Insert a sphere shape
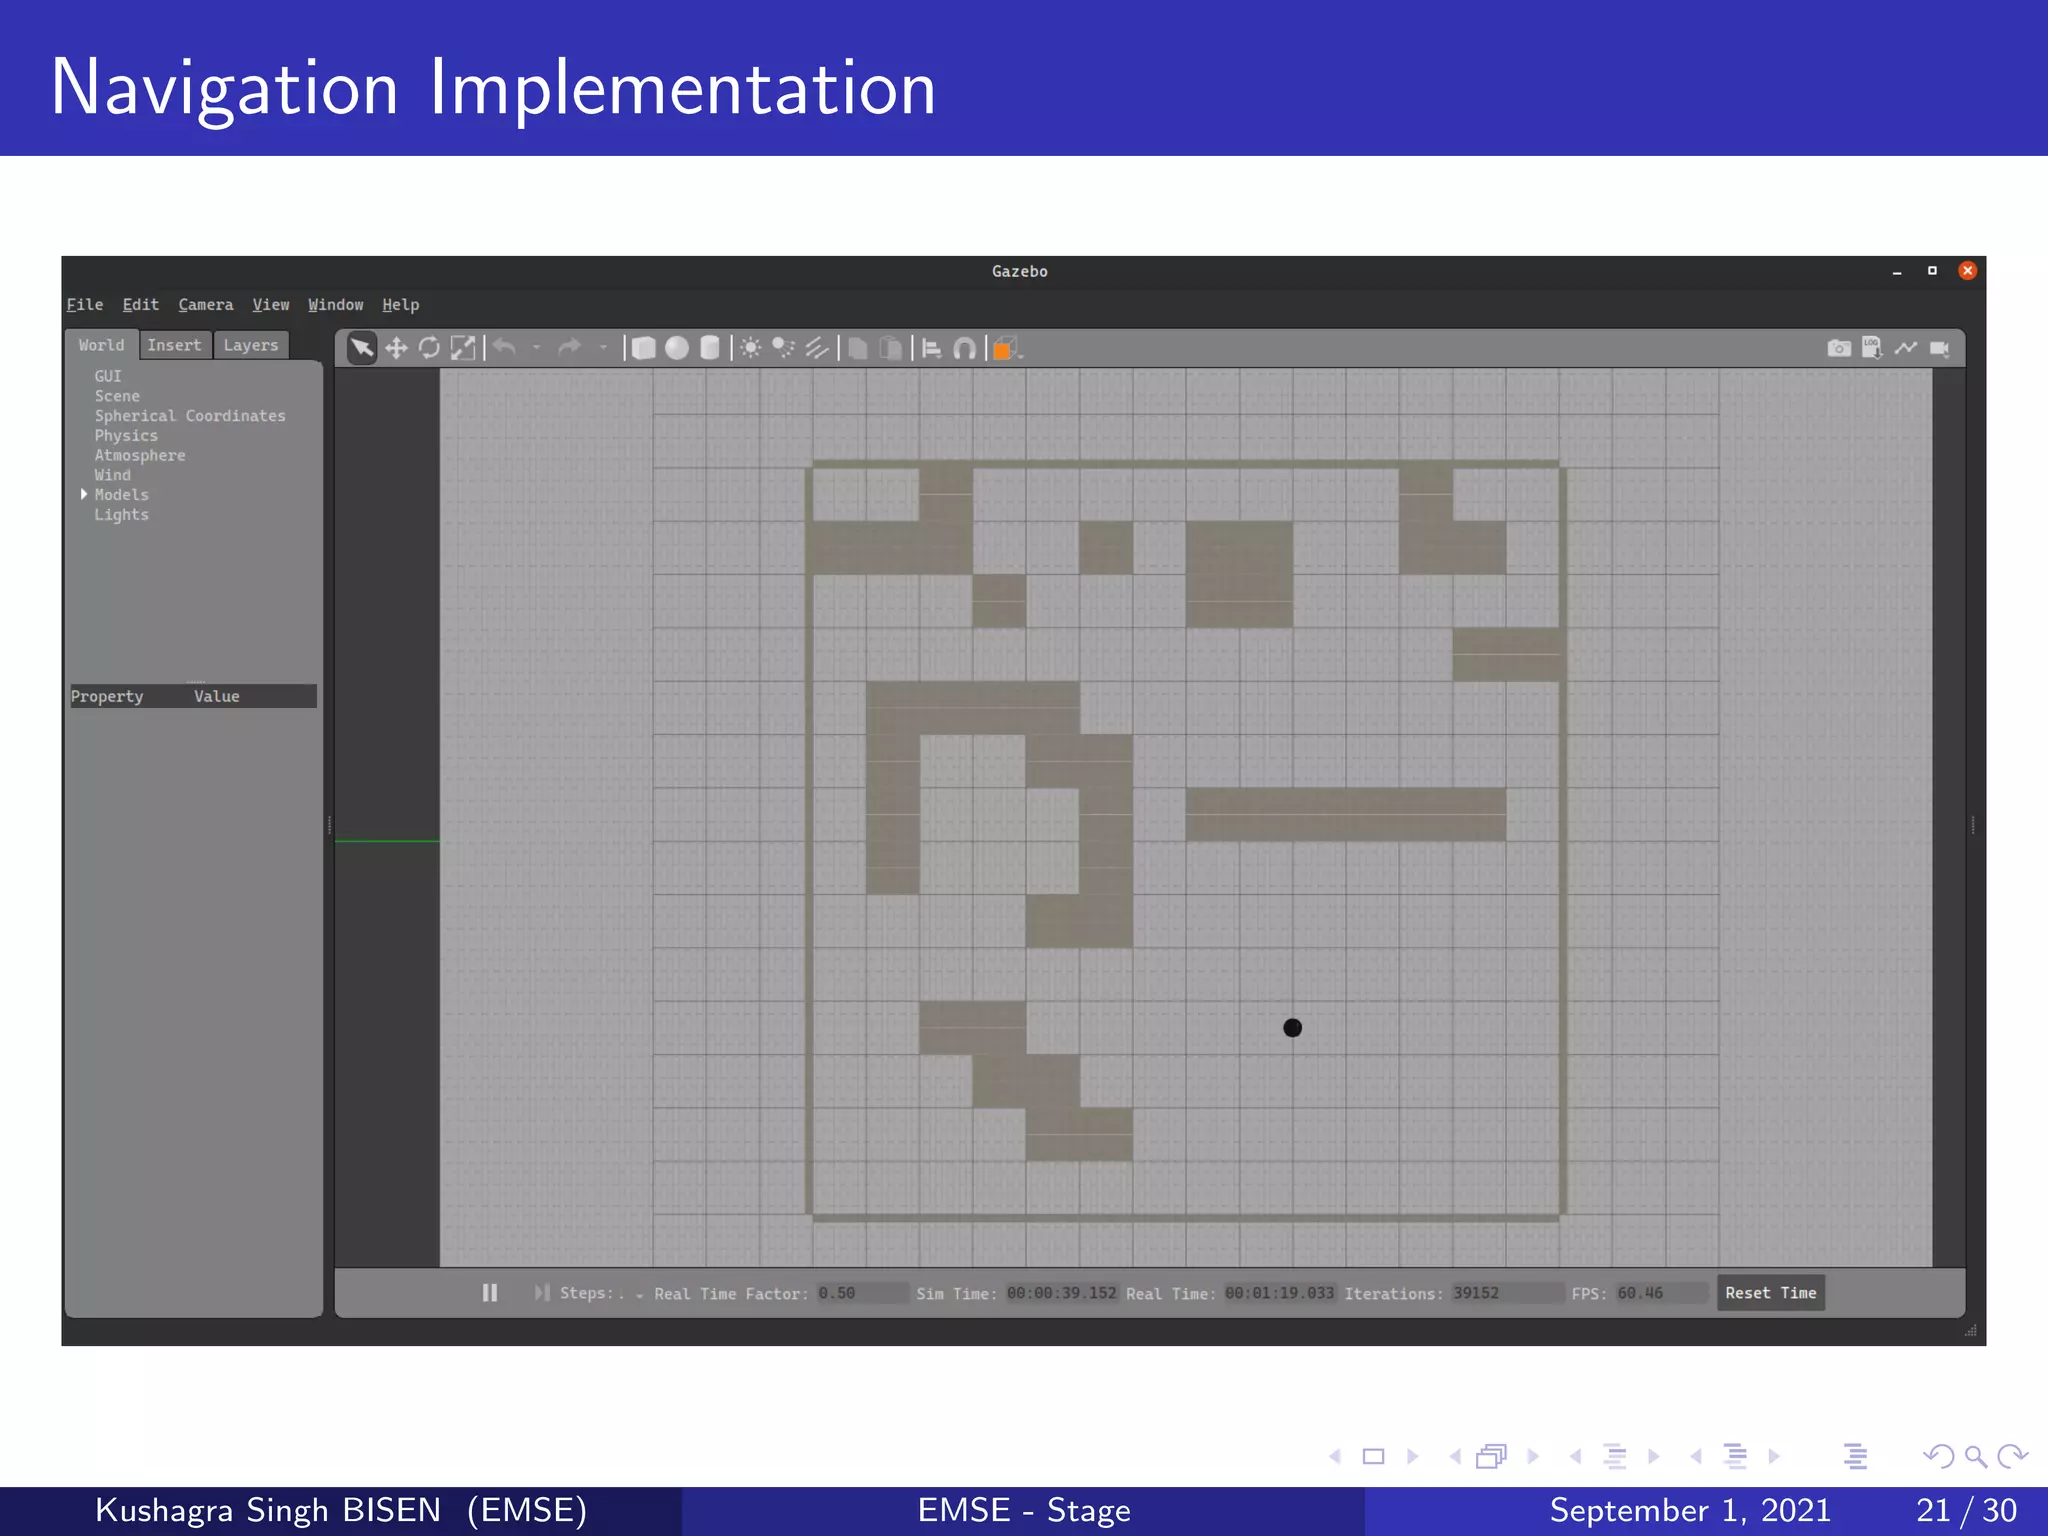2048x1536 pixels. coord(677,348)
